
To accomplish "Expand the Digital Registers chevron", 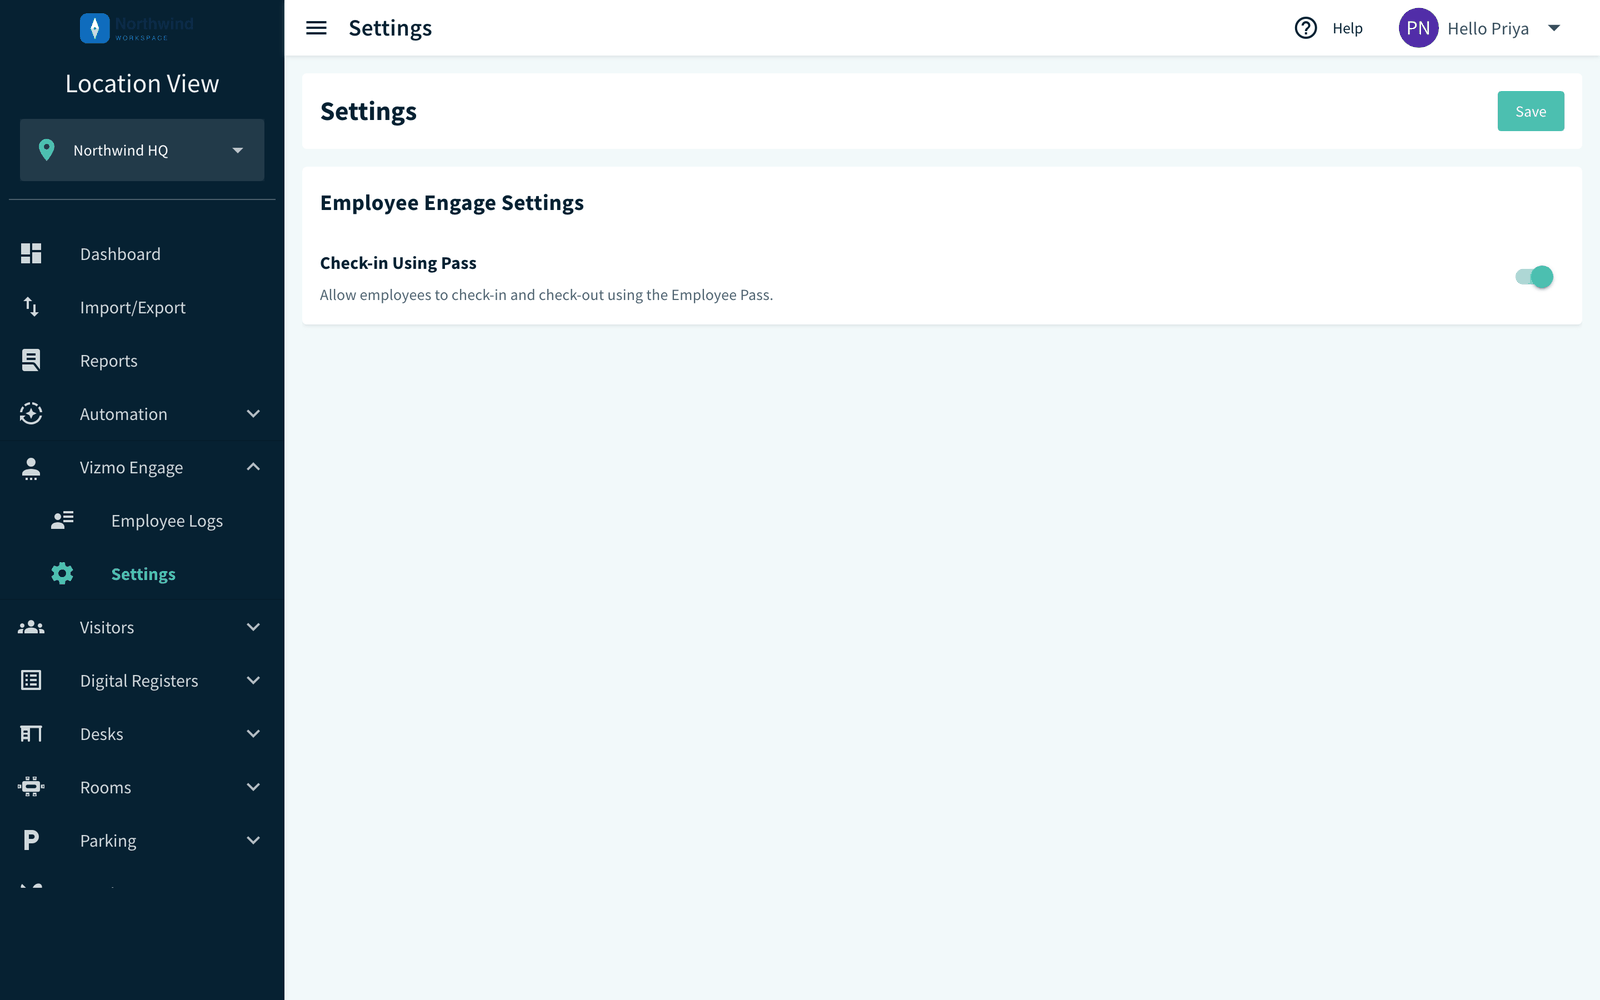I will click(253, 680).
